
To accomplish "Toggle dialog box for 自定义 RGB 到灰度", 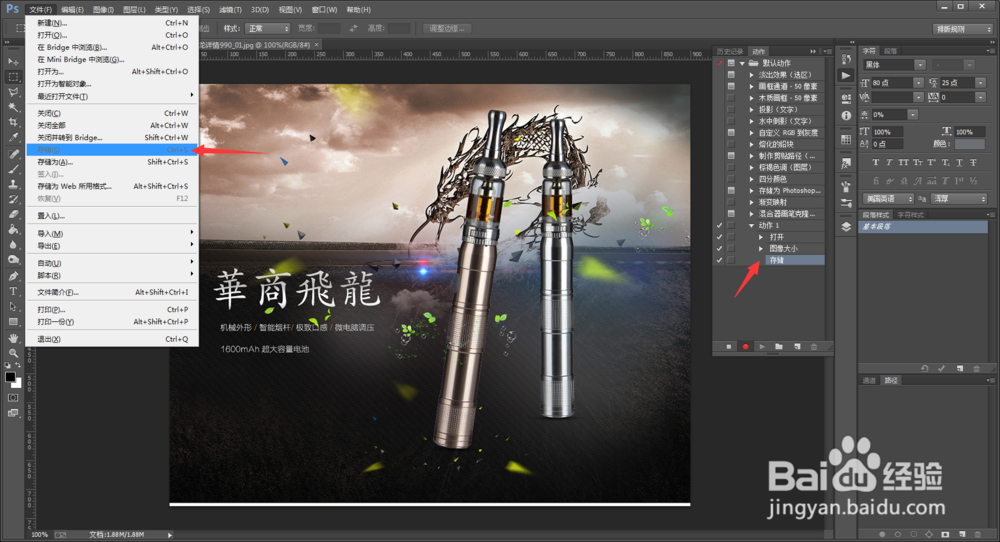I will 731,133.
